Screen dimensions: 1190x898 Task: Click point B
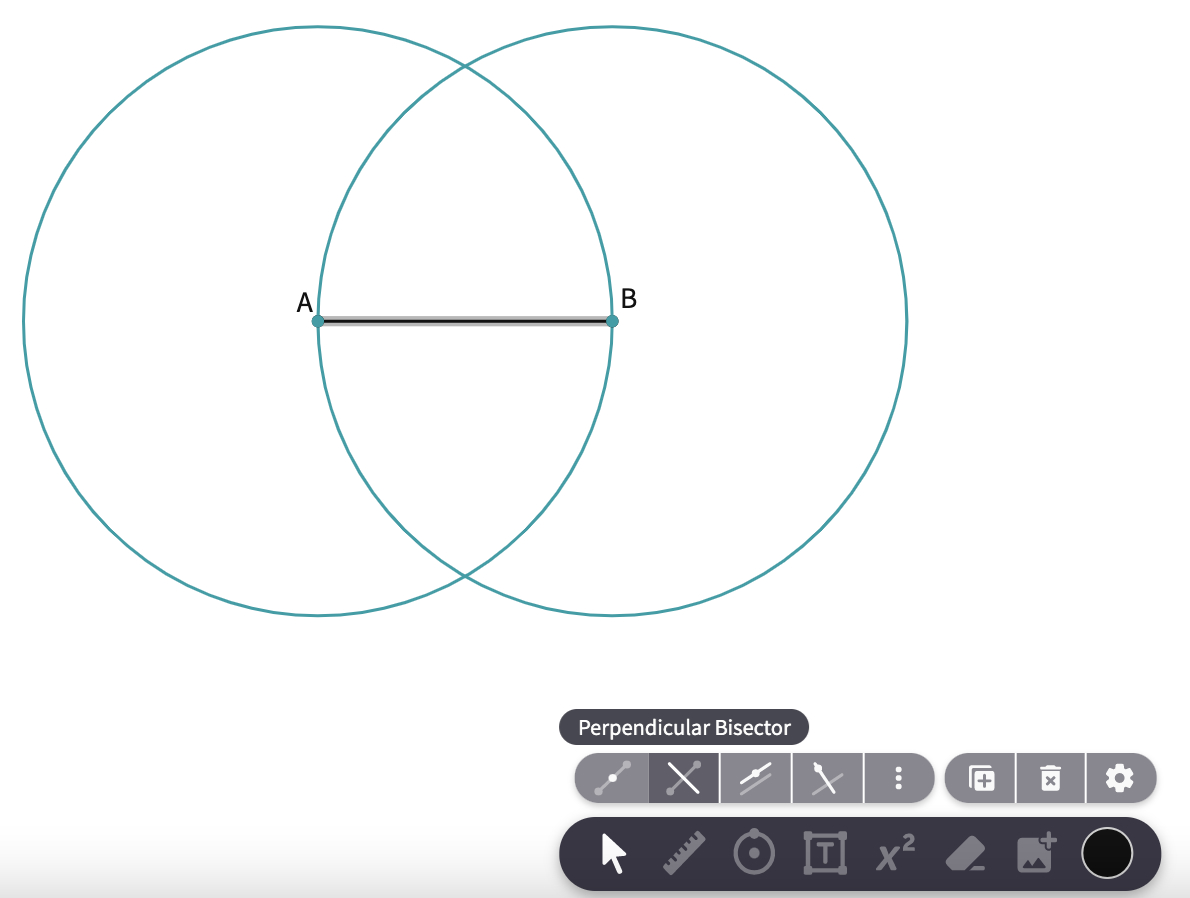611,320
